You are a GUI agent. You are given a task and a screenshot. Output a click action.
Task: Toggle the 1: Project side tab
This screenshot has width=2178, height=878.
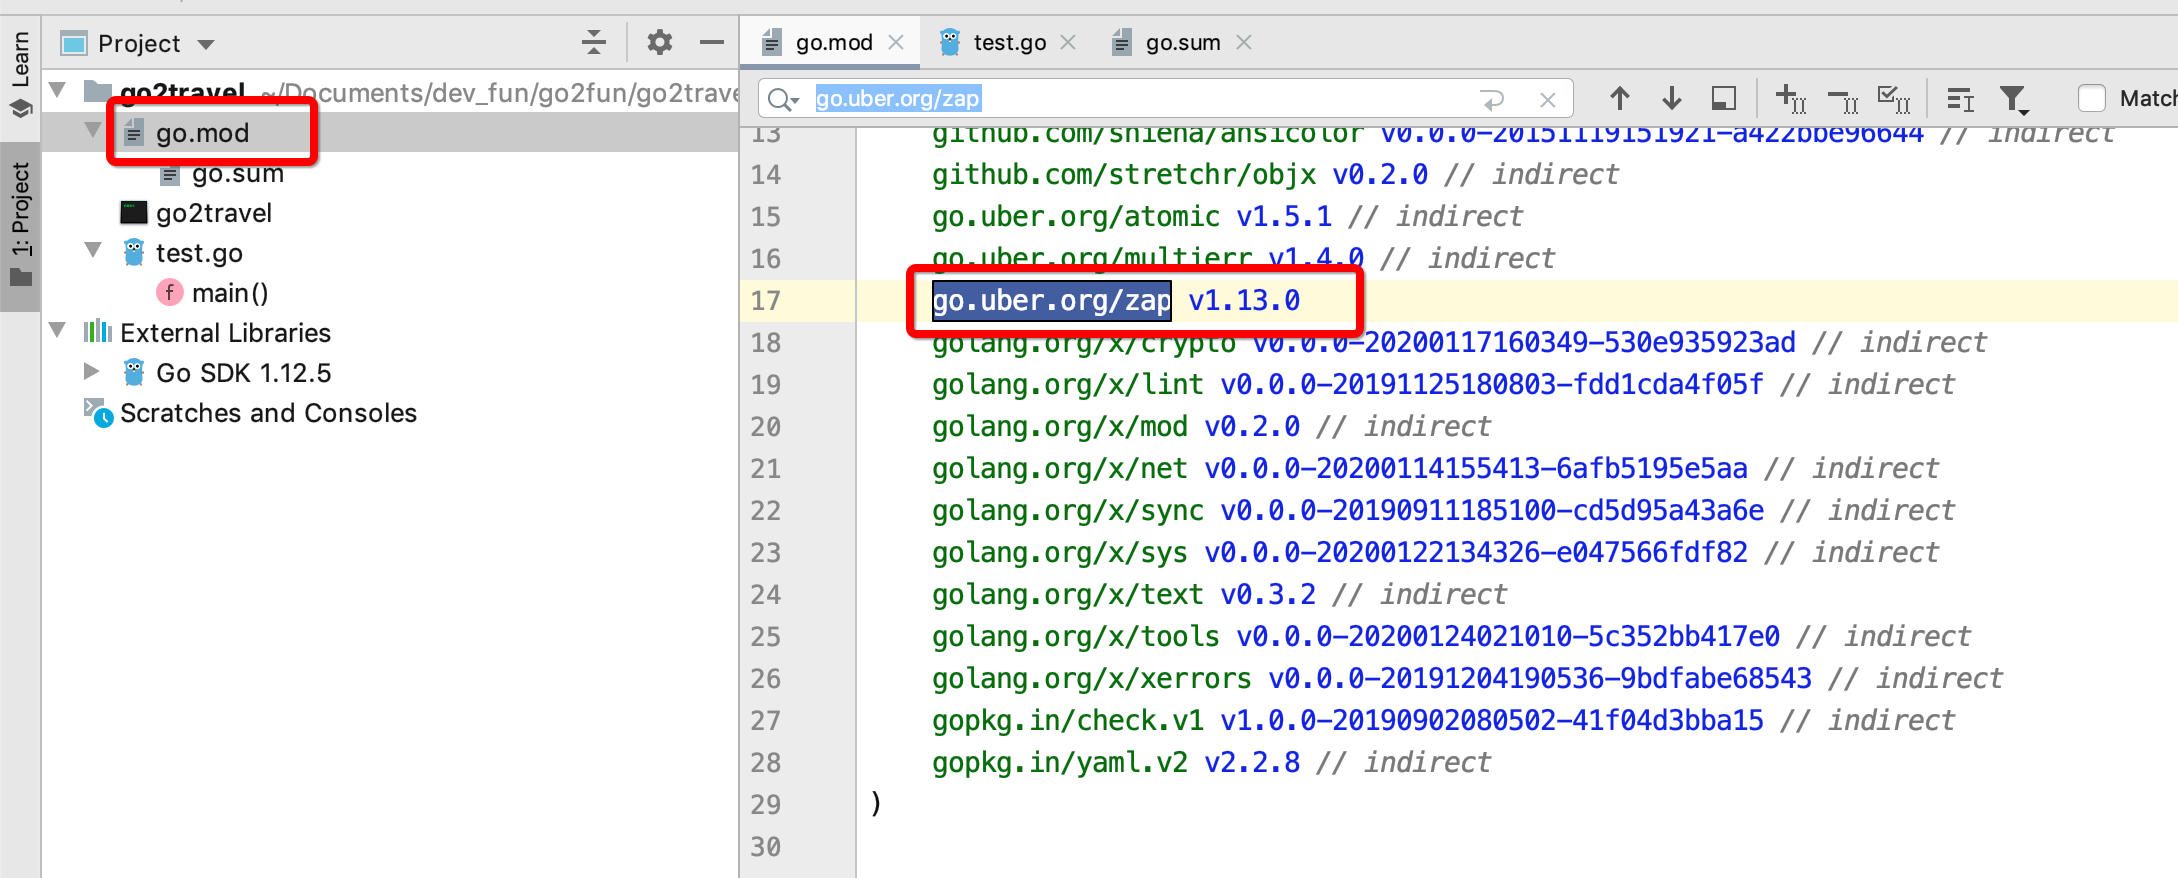tap(20, 225)
